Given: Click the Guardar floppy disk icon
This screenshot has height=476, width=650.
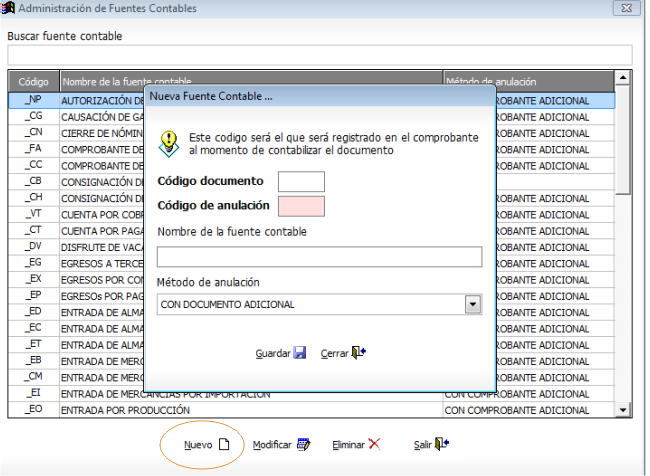Looking at the screenshot, I should tap(300, 353).
